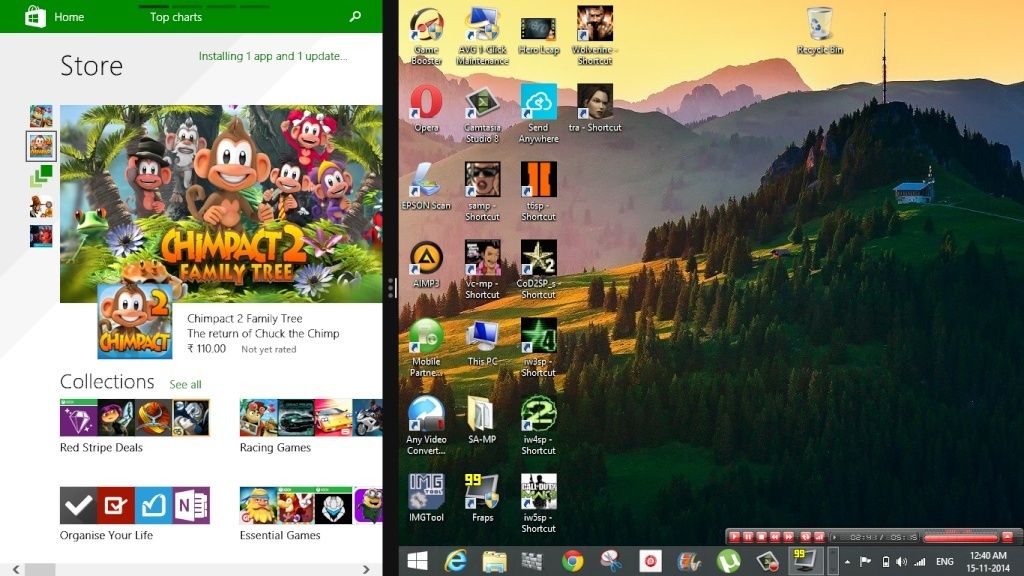Select the 'vc-mp - Shortcut' desktop icon
Screen dimensions: 1024x576
483,270
